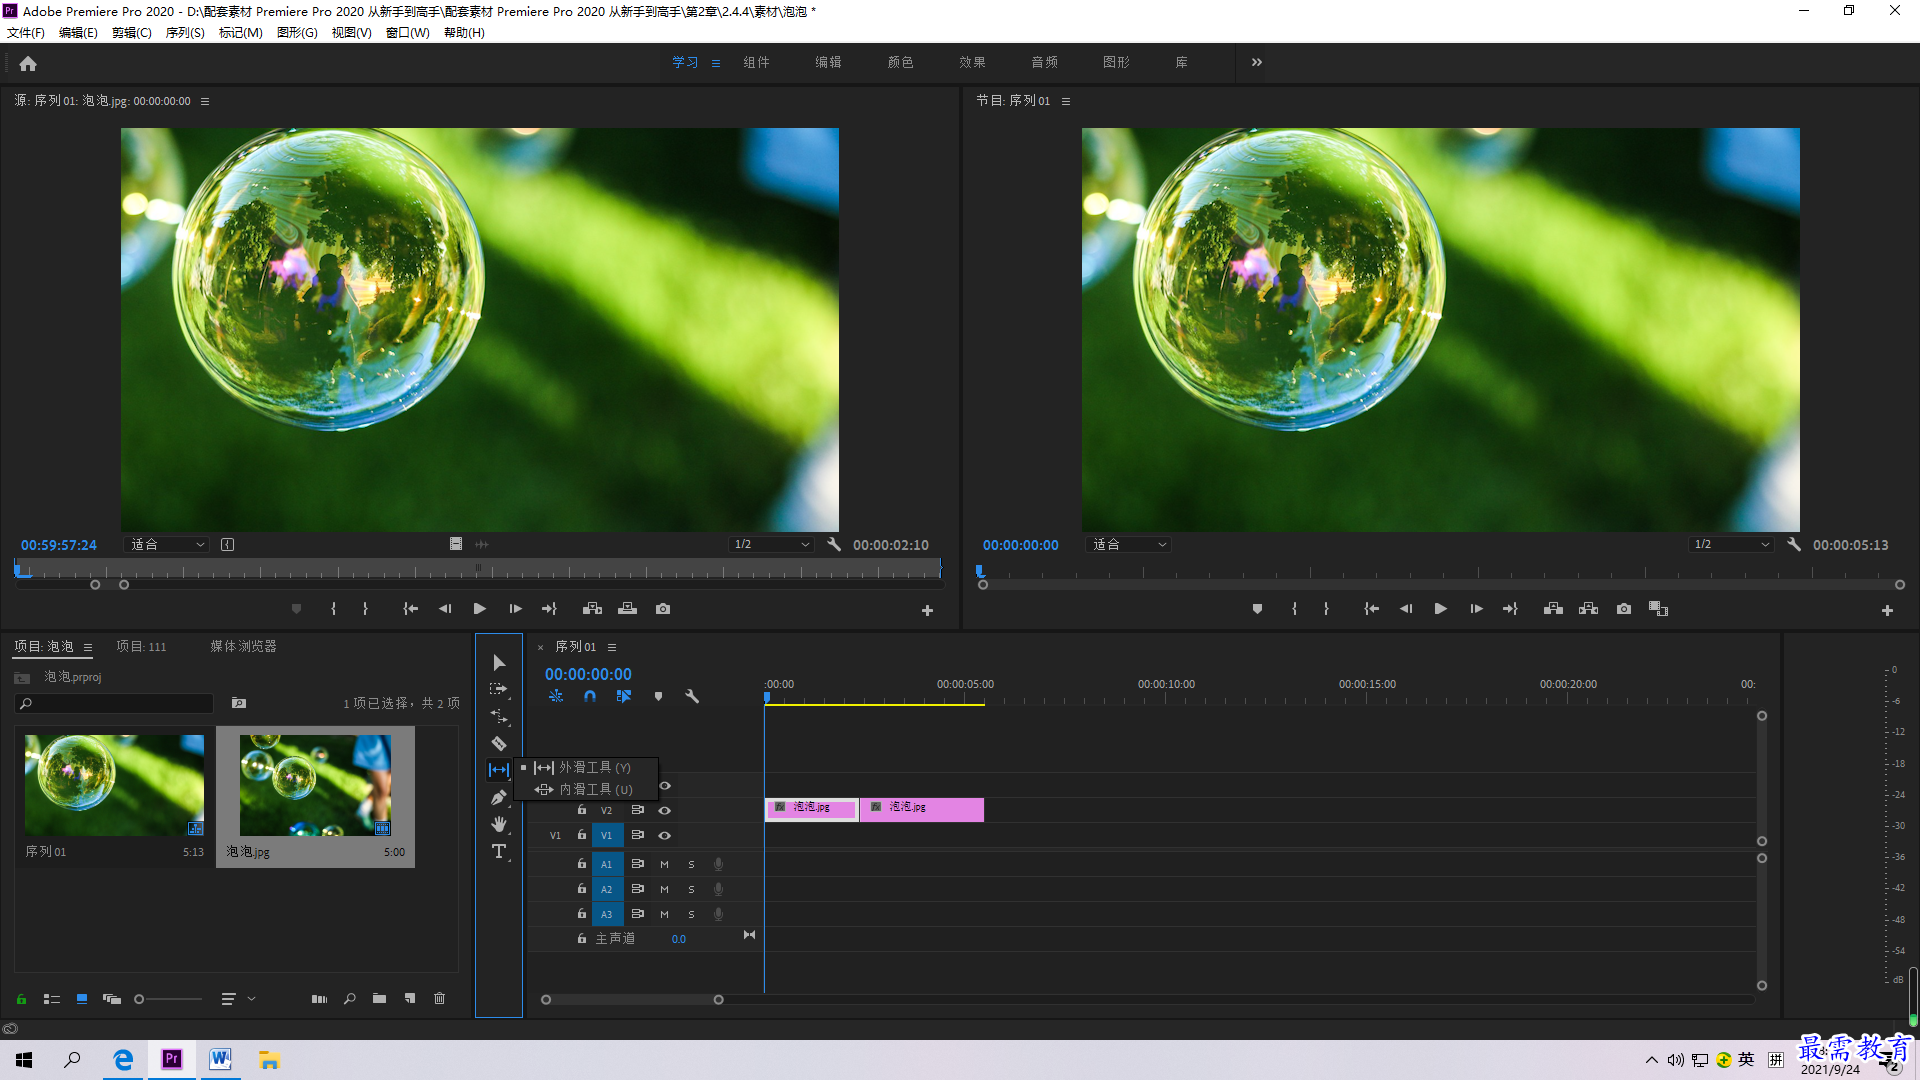
Task: Go to the Home screen icon
Action: pyautogui.click(x=28, y=64)
